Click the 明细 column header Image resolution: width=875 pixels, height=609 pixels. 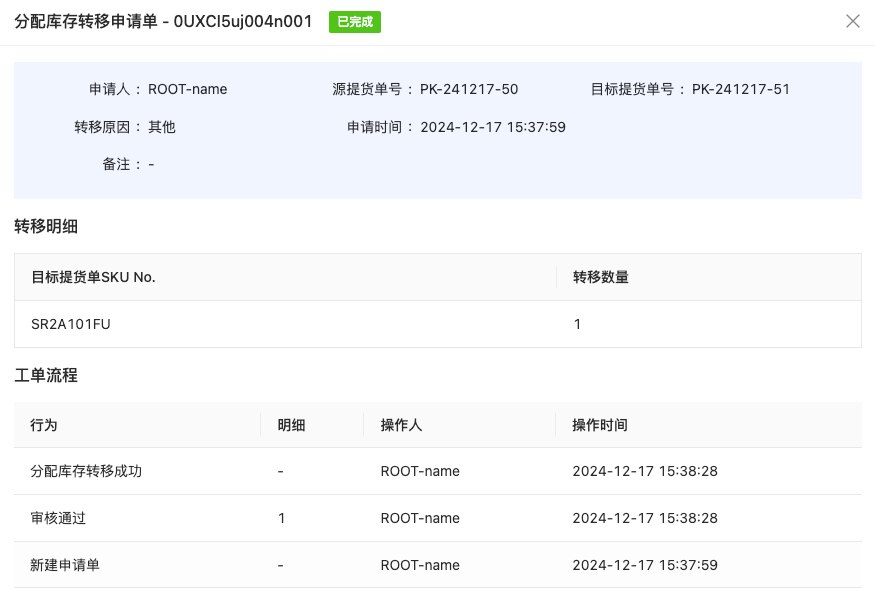coord(291,425)
